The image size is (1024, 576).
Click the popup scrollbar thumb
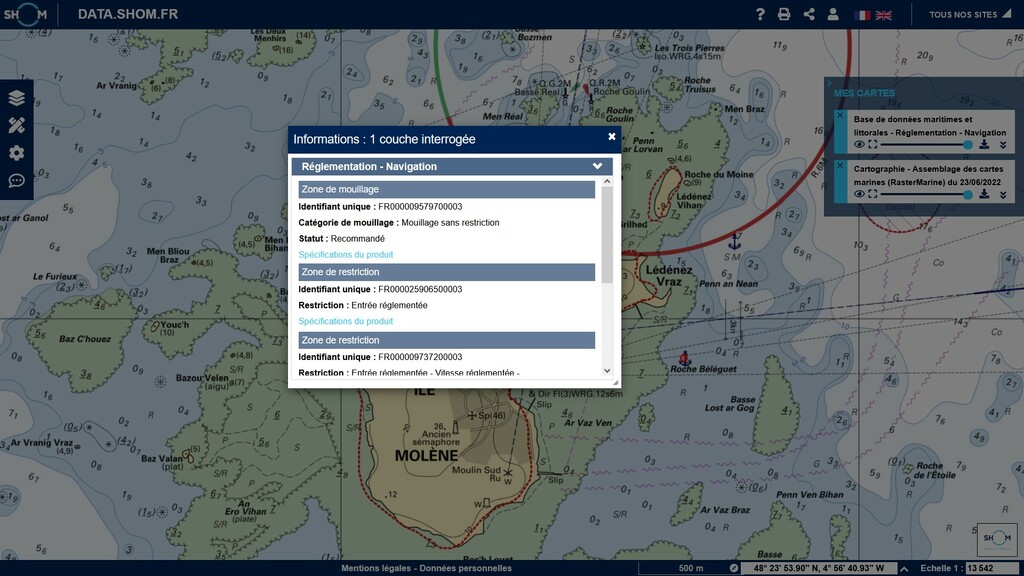pyautogui.click(x=607, y=235)
